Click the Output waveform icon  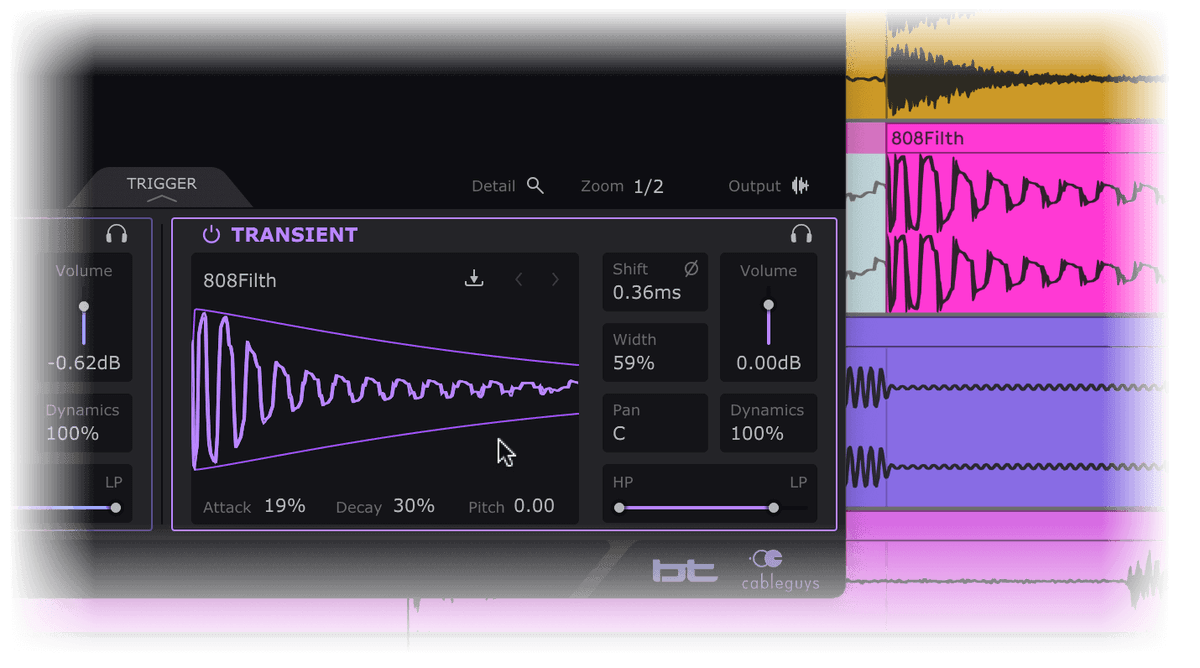(800, 186)
